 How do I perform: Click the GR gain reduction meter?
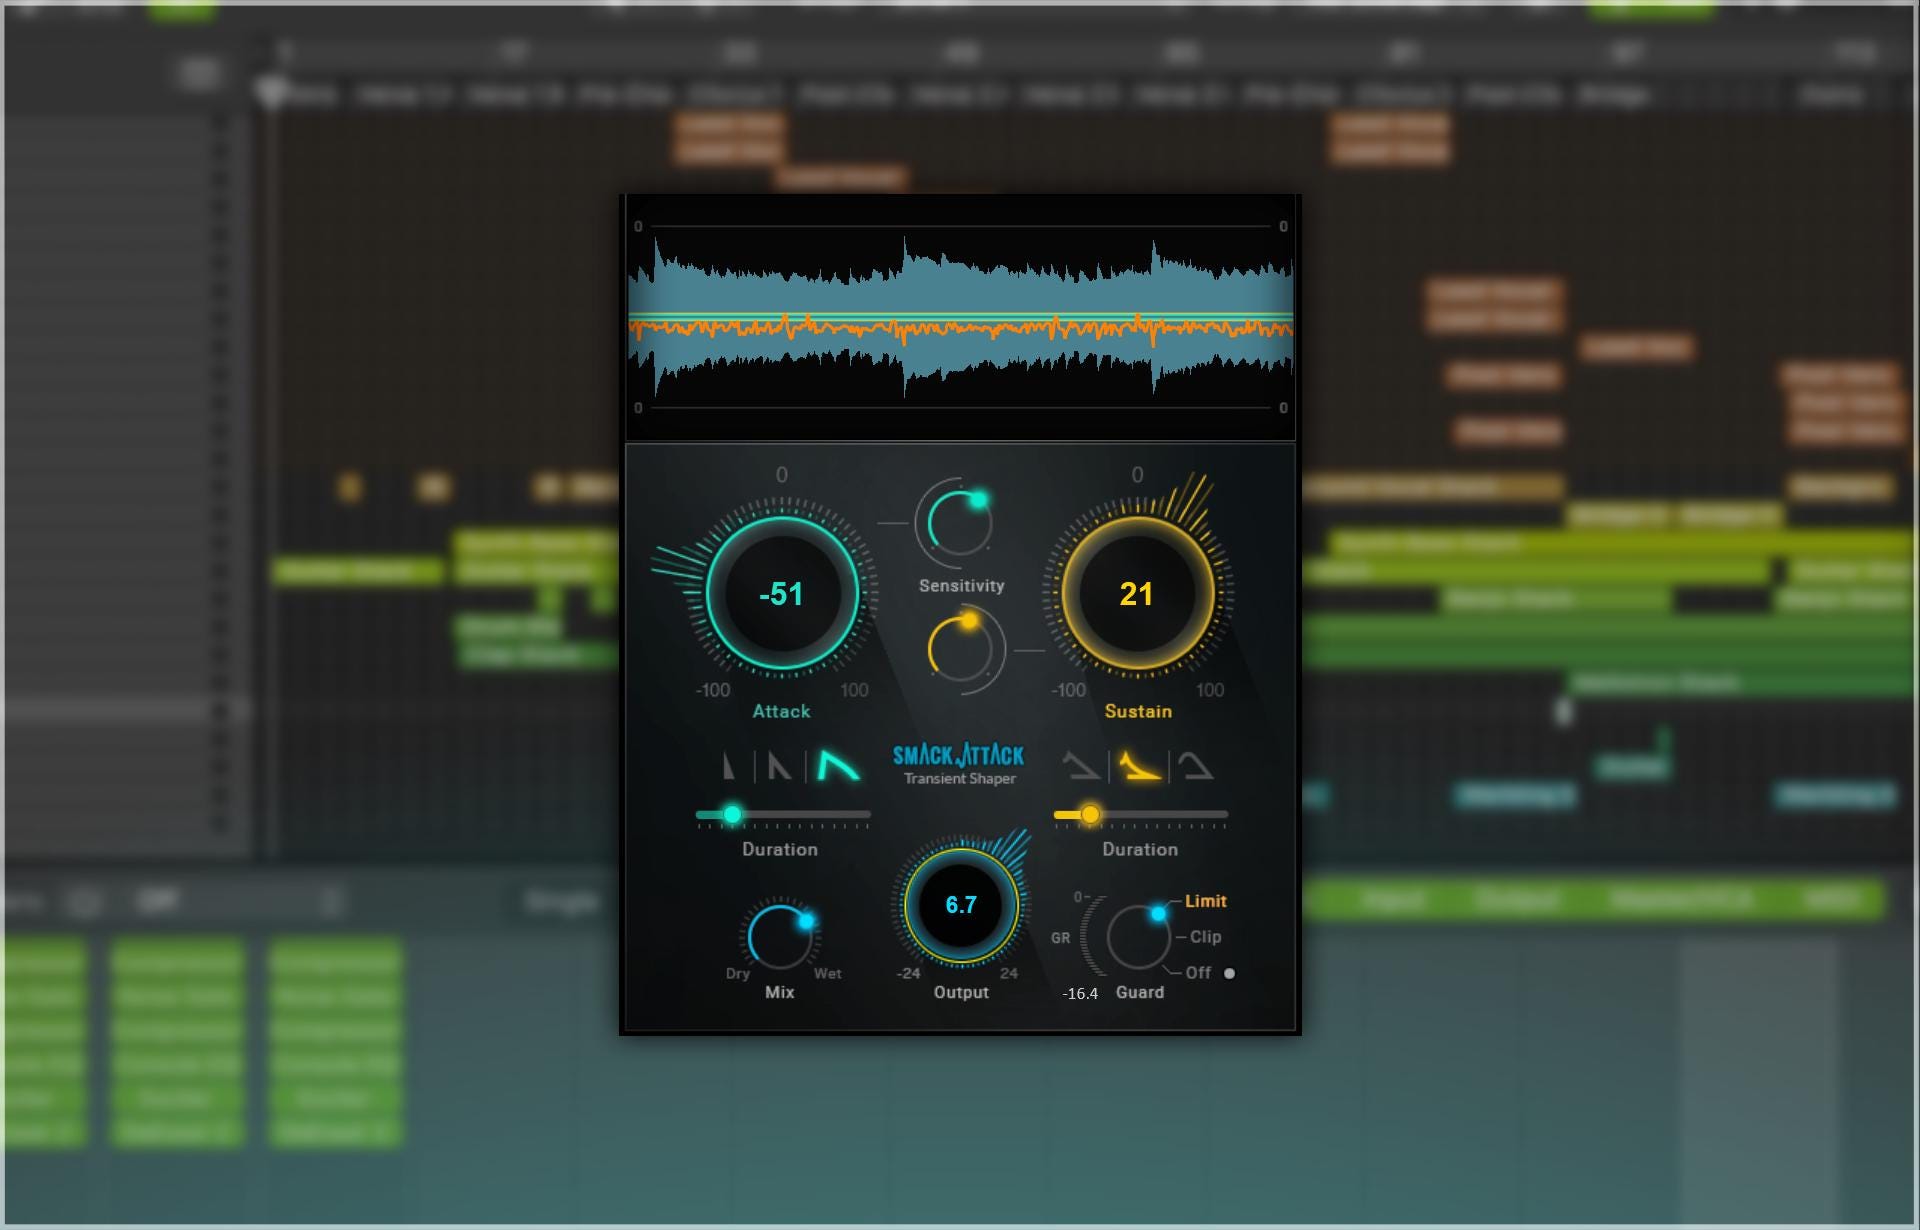(x=1092, y=935)
